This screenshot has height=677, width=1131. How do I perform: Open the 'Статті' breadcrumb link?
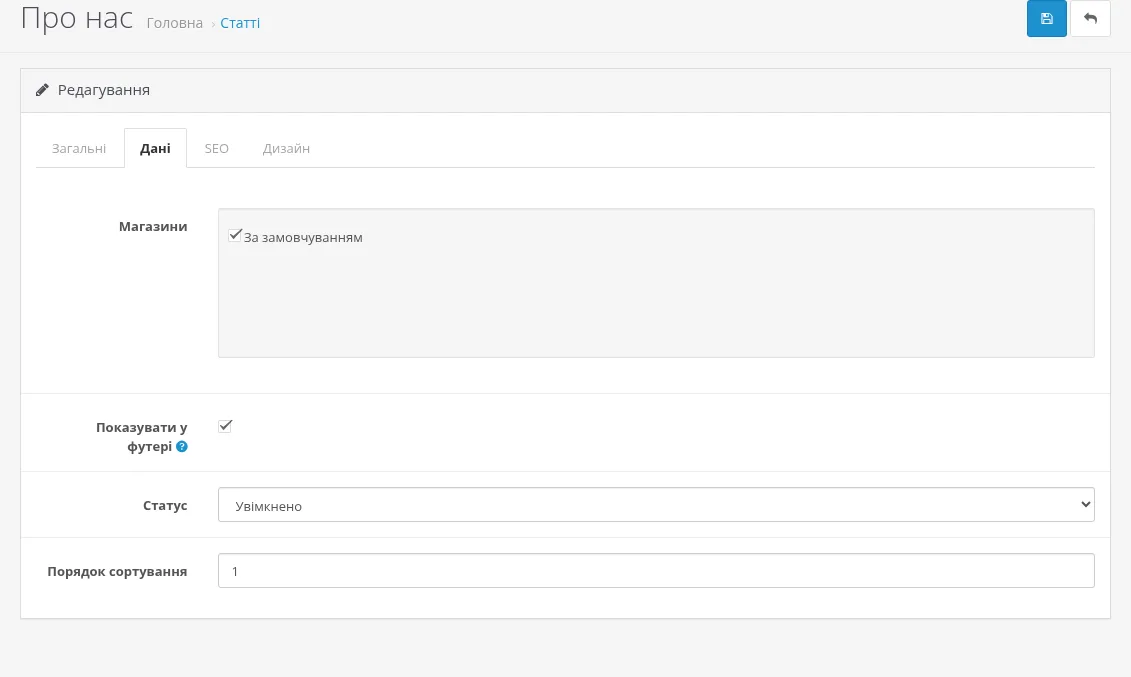pos(240,23)
